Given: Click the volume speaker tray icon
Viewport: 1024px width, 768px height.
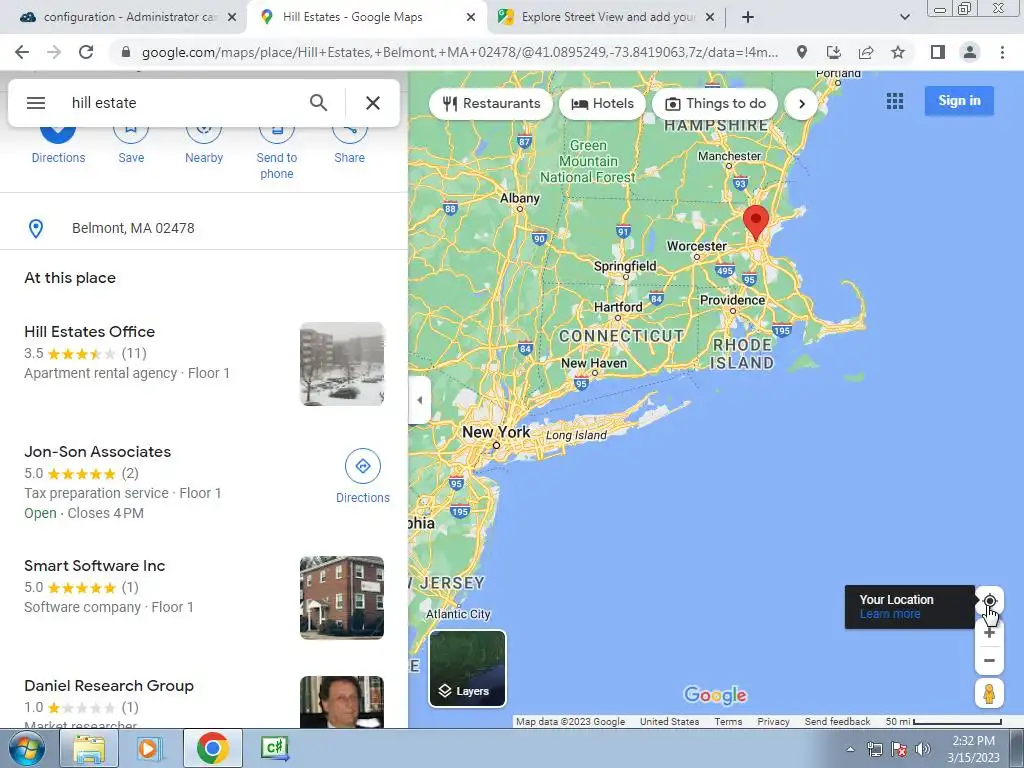Looking at the screenshot, I should (922, 749).
